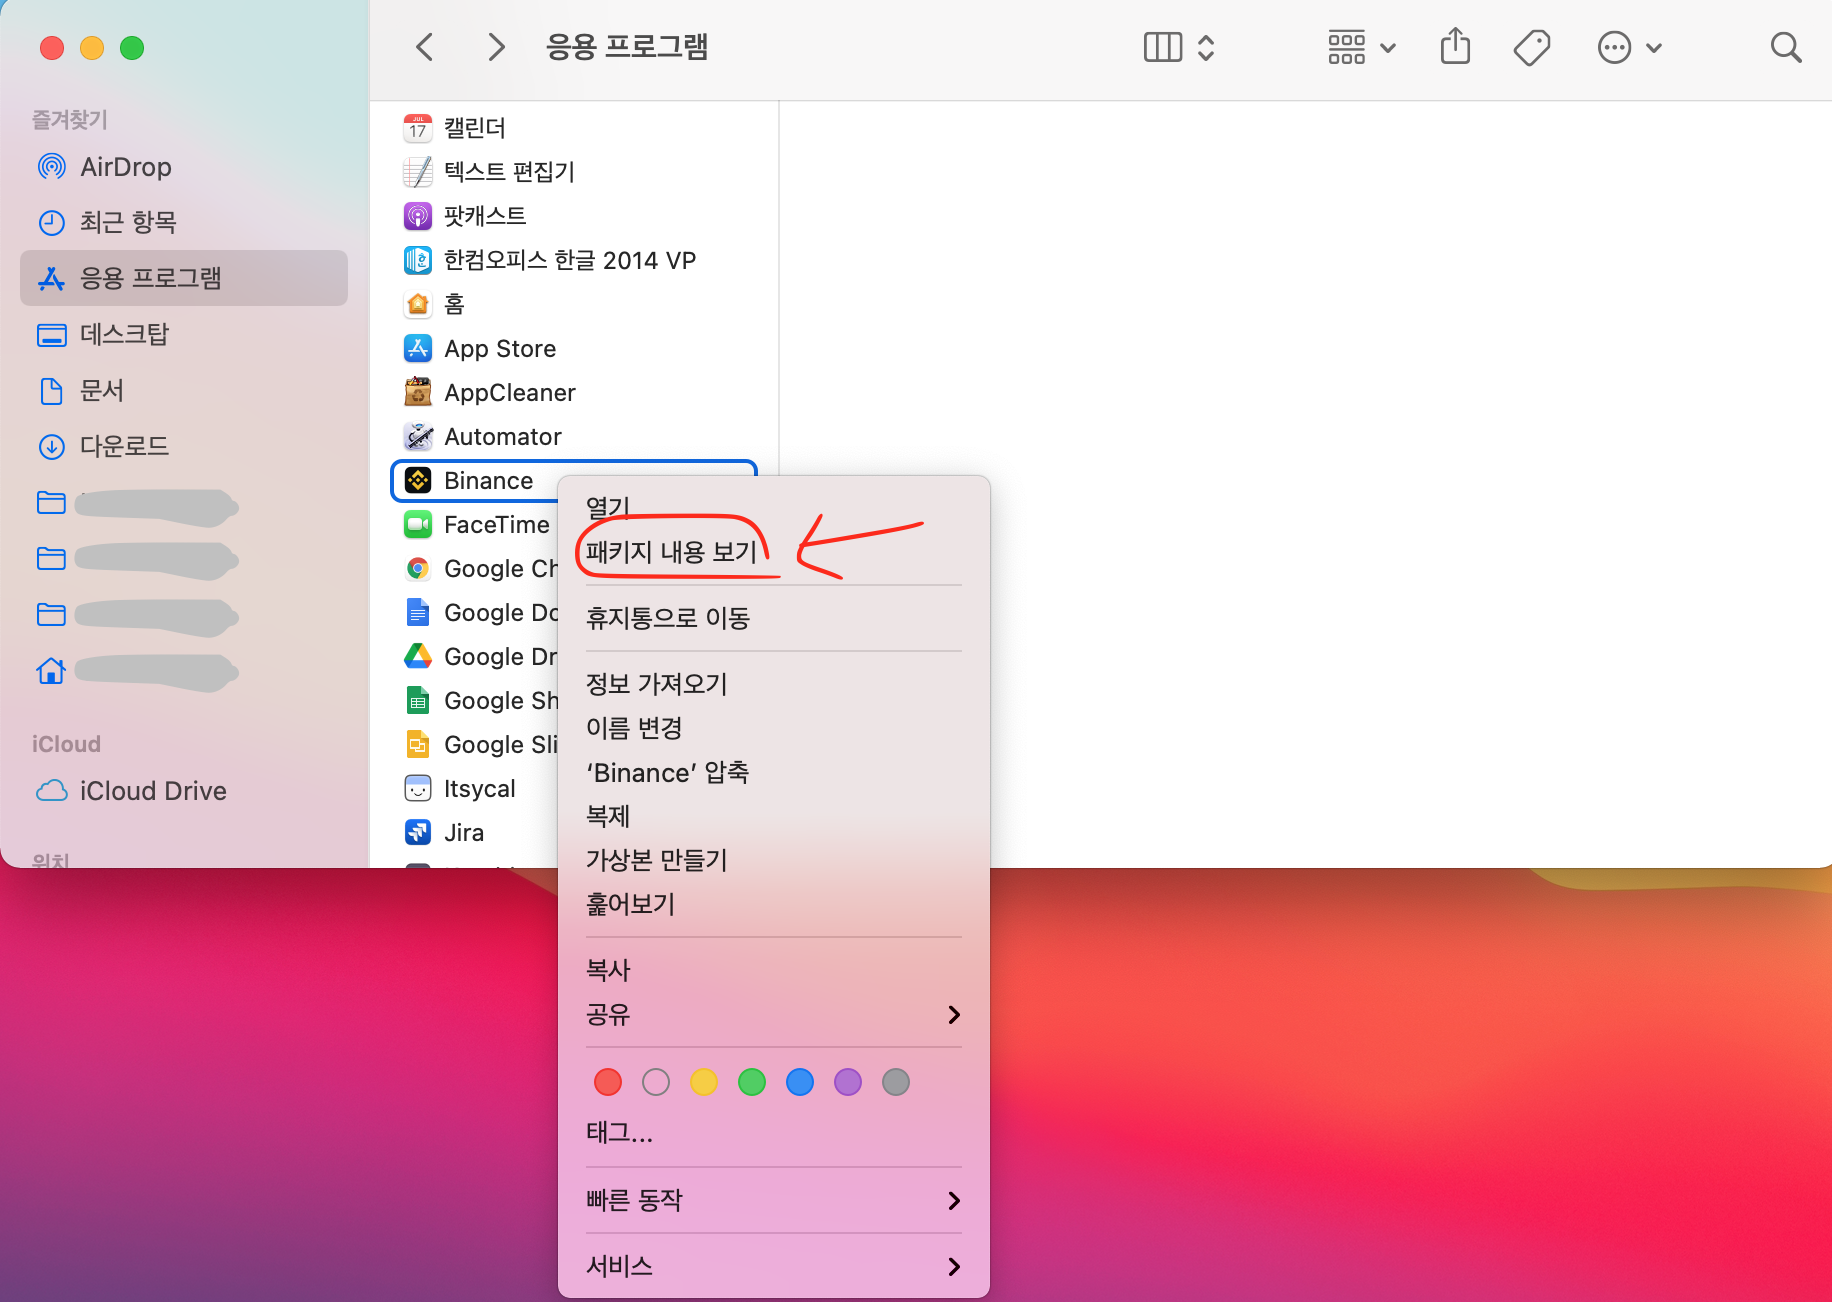Open 다운로드 in the sidebar
Viewport: 1832px width, 1302px height.
tap(184, 446)
